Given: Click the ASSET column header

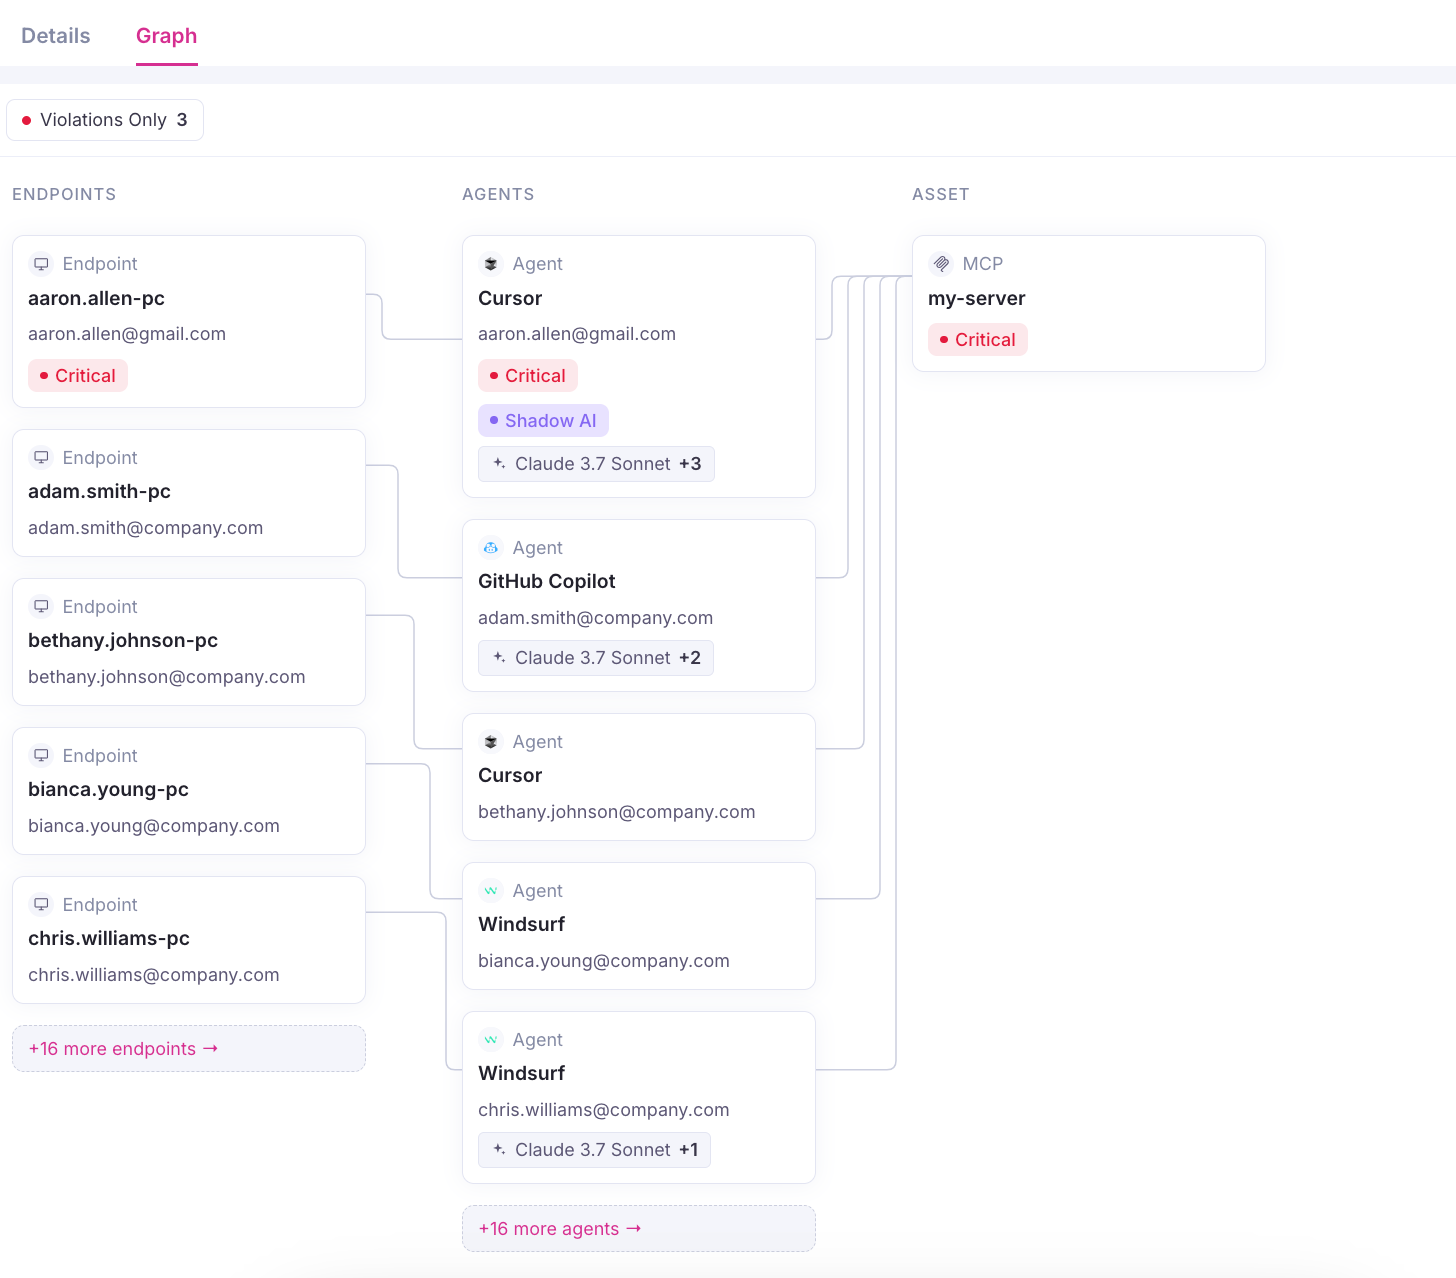Looking at the screenshot, I should point(941,194).
